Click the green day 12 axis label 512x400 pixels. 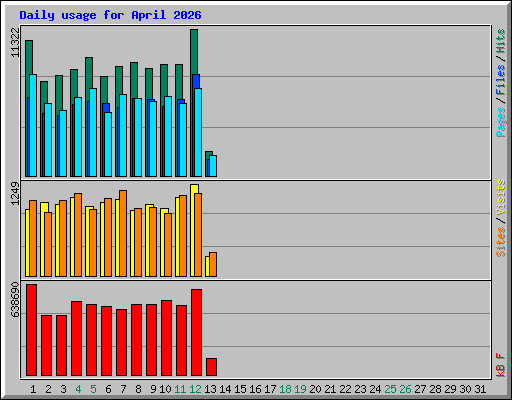pos(195,389)
